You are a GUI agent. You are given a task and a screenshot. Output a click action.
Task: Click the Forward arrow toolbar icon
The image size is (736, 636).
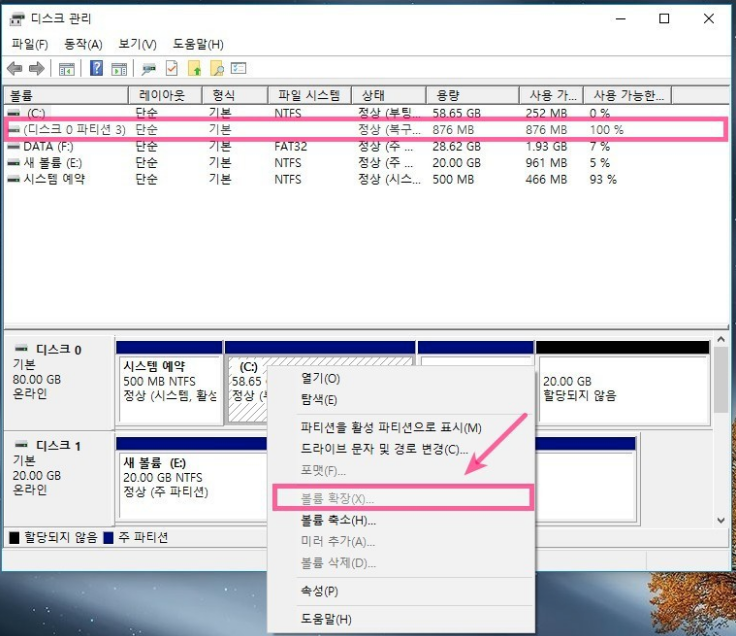click(x=37, y=69)
